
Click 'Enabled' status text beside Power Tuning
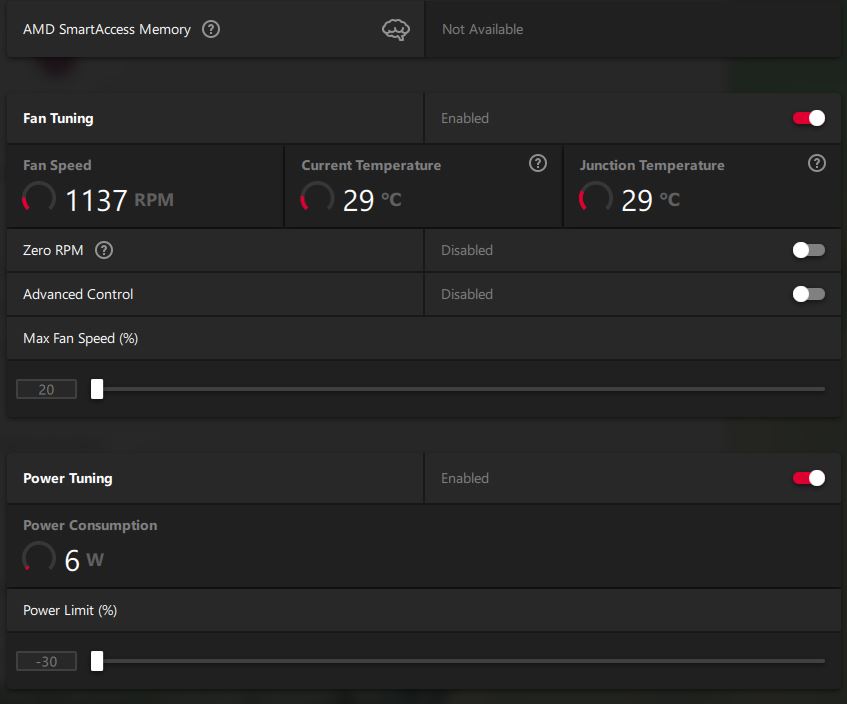(x=465, y=478)
